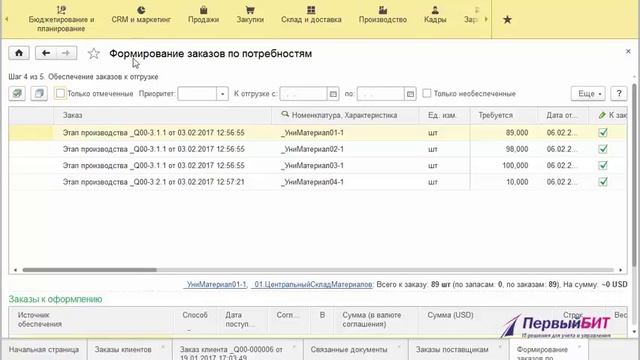Click required quantity 89,000
Screen dimensions: 640x360
click(517, 133)
